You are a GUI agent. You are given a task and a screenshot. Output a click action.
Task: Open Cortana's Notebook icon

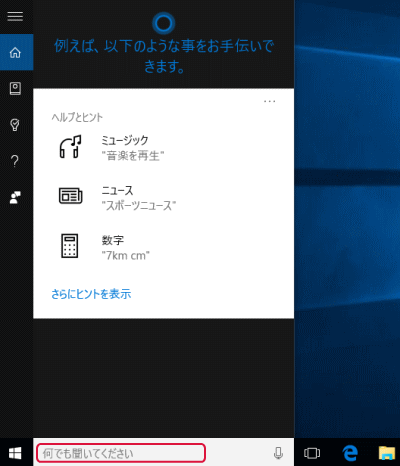[15, 89]
